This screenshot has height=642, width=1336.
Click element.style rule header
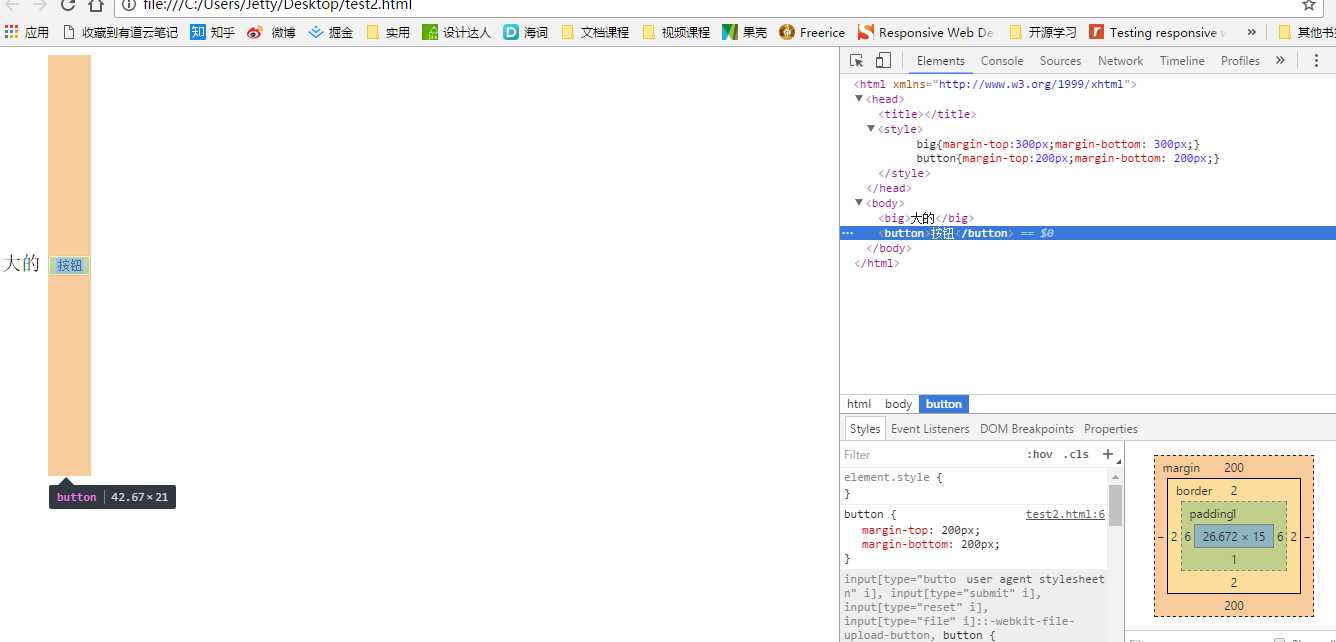coord(893,477)
